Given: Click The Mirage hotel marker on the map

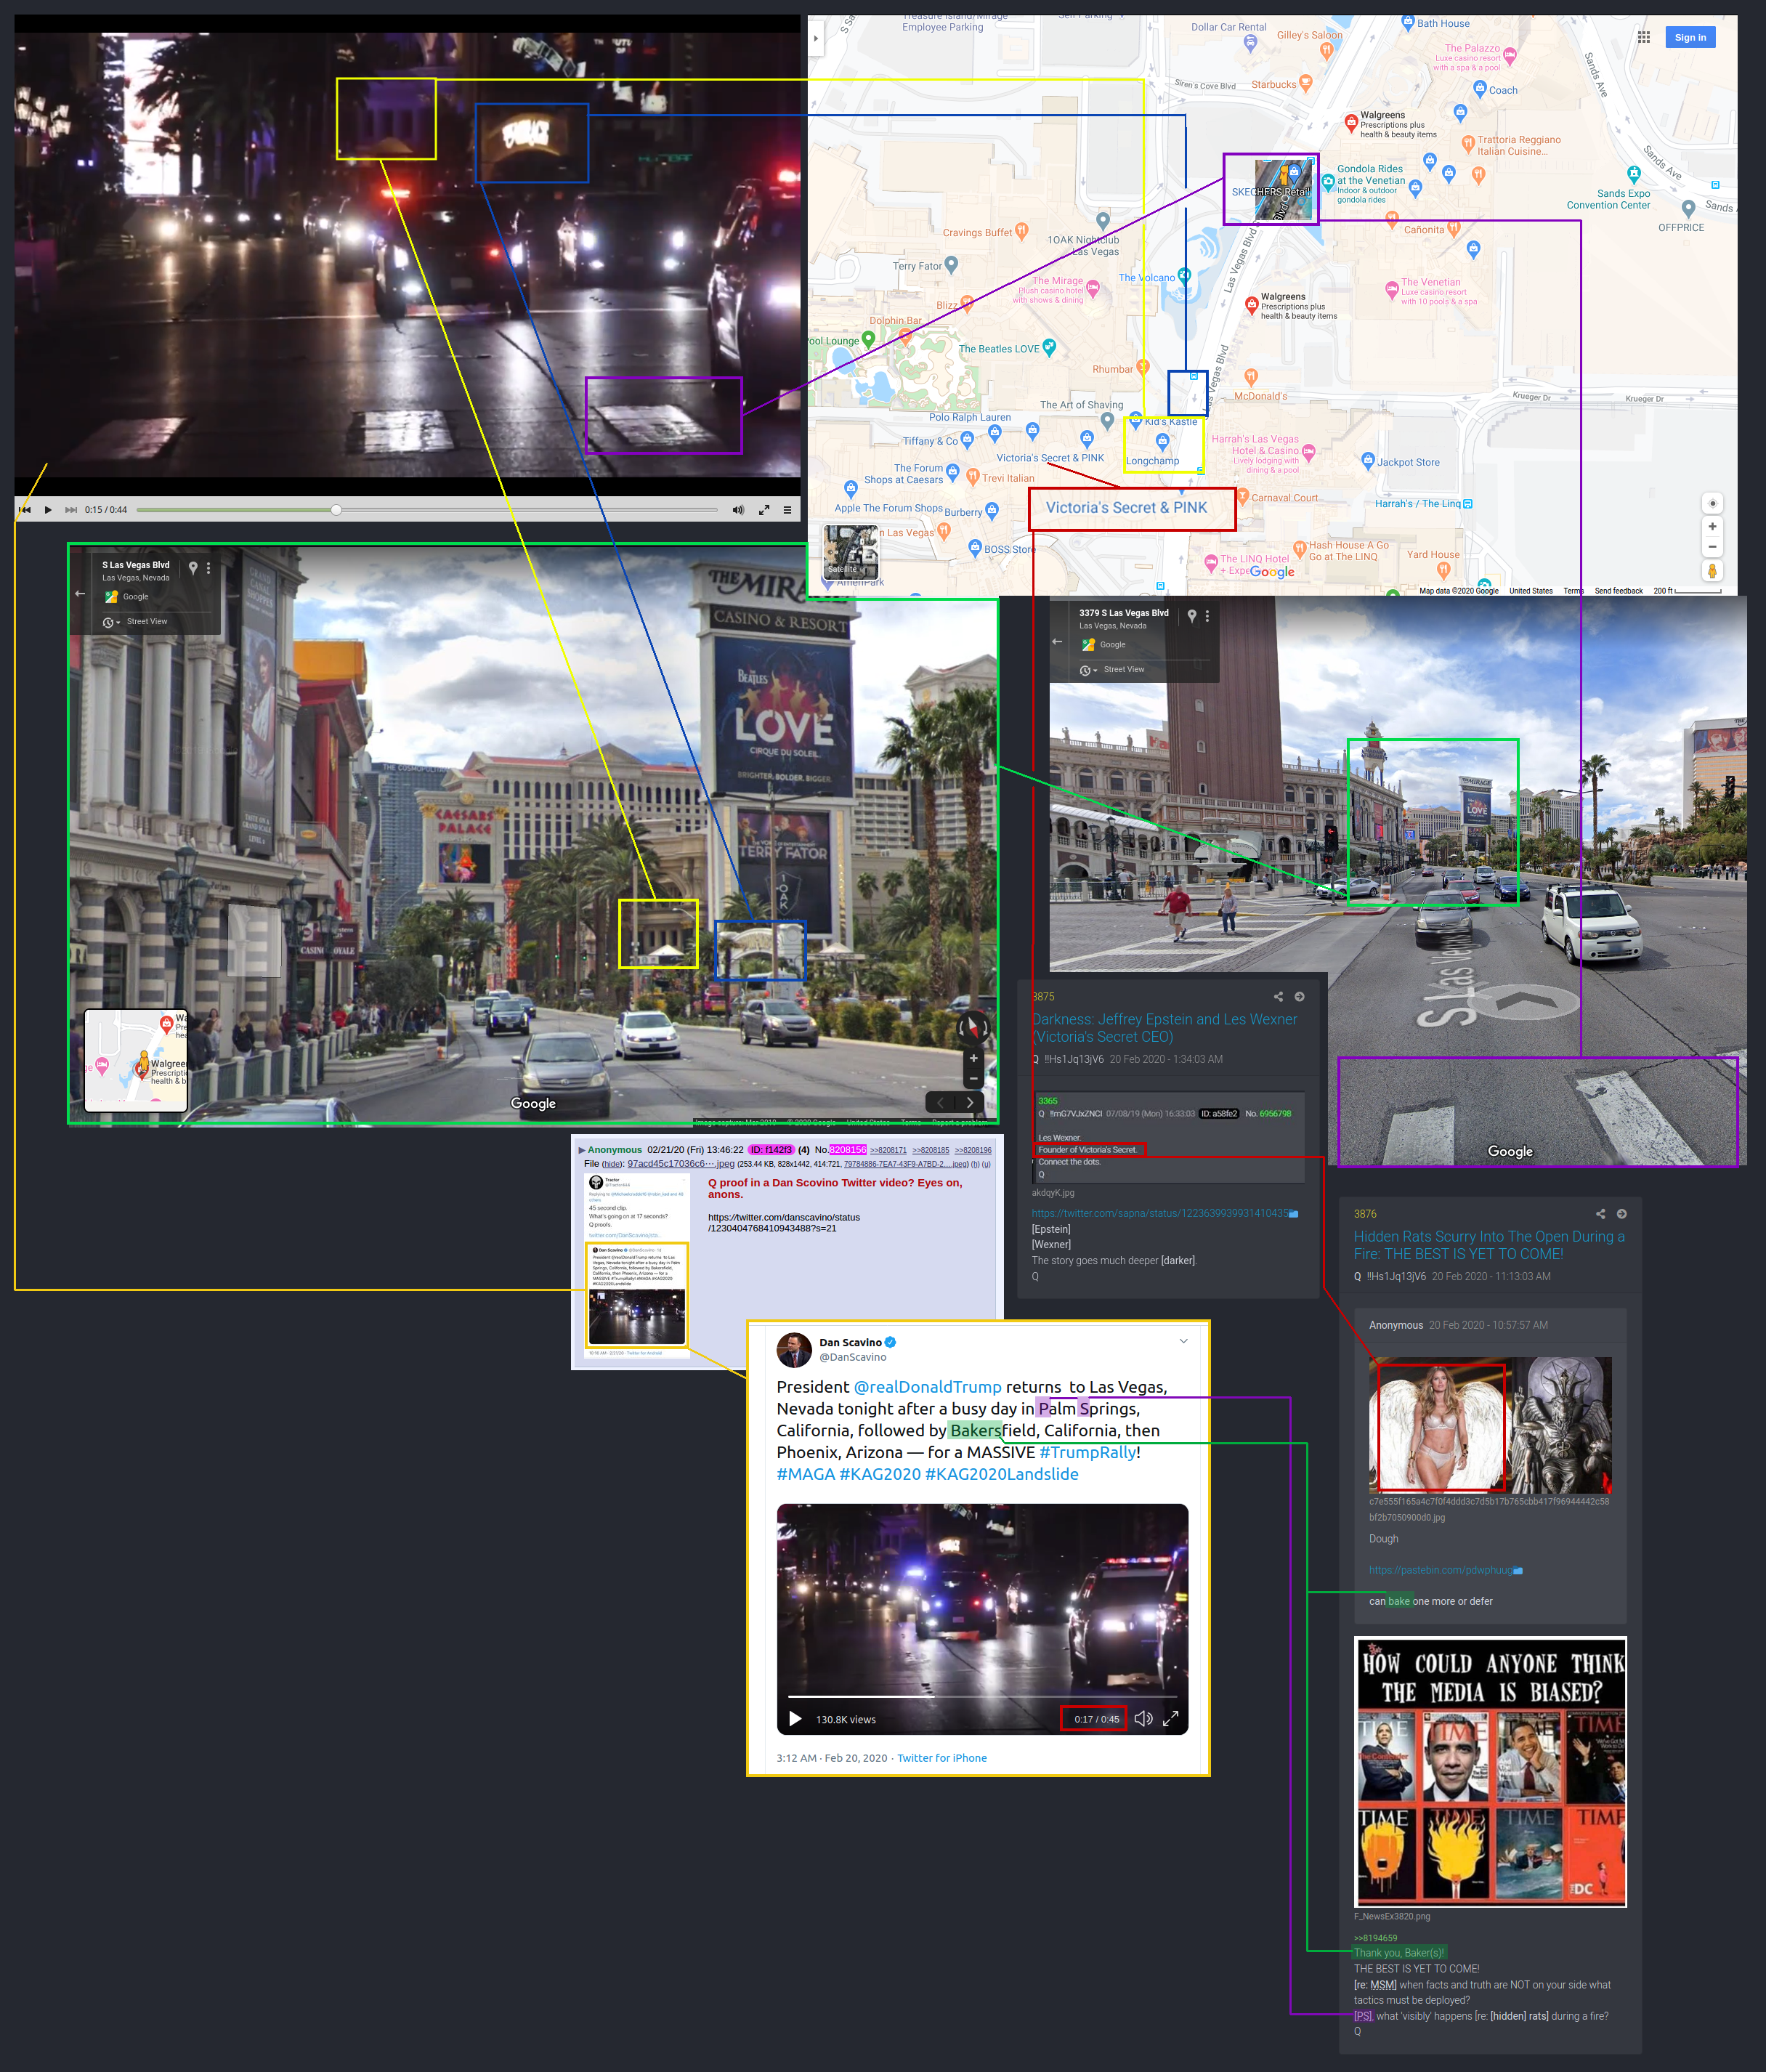Looking at the screenshot, I should (1093, 288).
